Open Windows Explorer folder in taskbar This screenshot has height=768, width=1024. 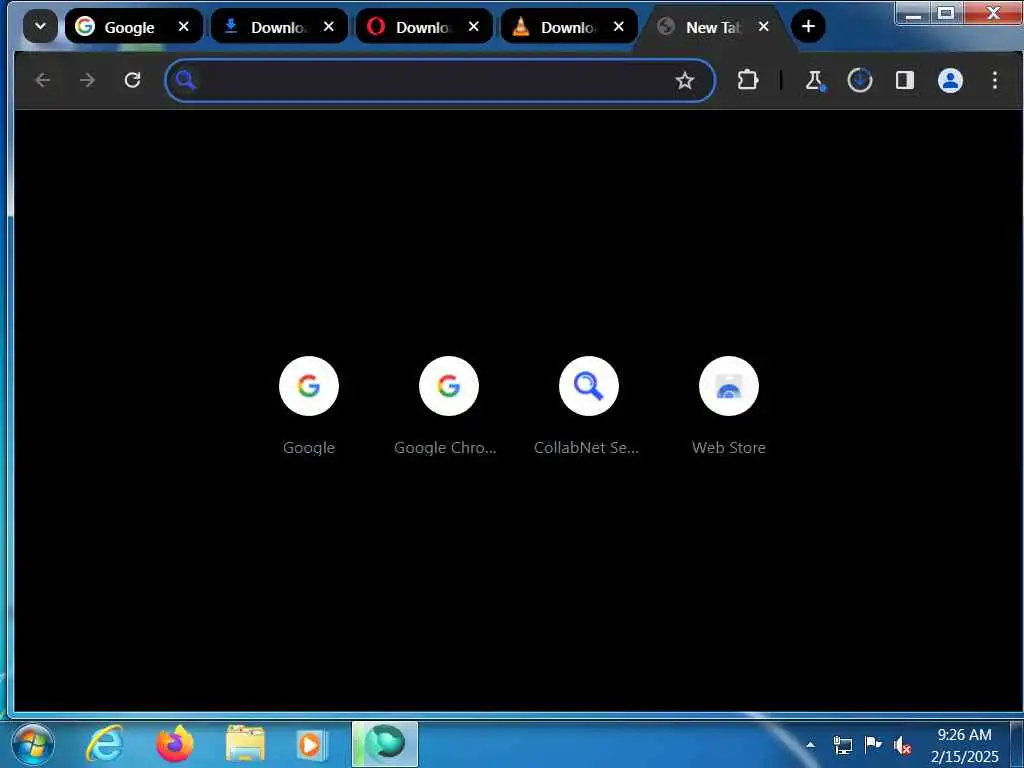point(246,744)
